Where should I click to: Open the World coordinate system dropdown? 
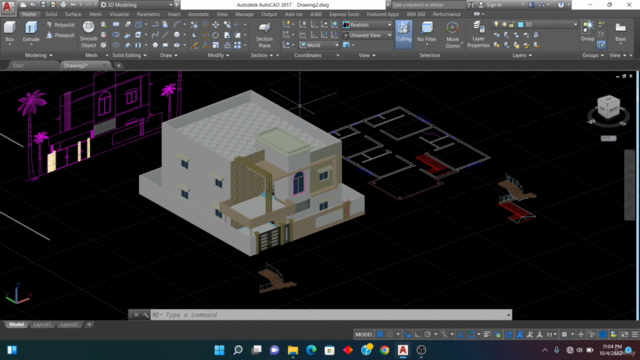point(319,45)
